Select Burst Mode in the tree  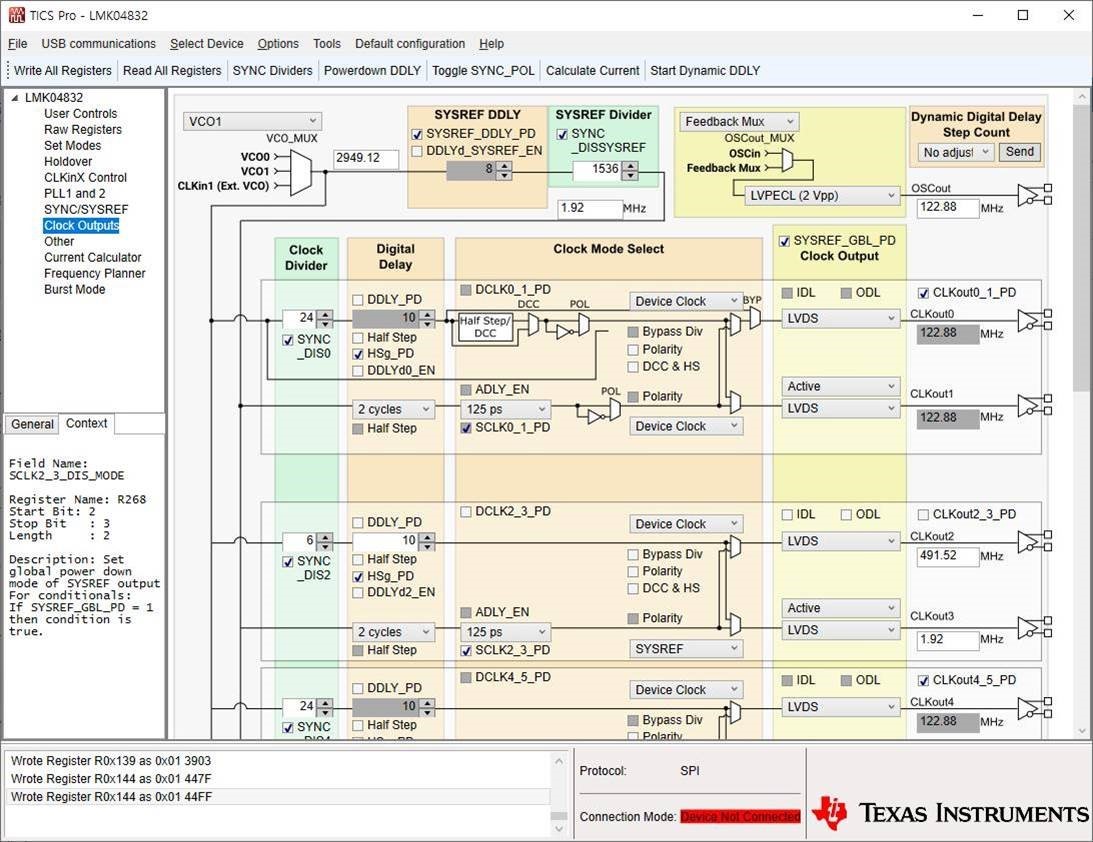click(x=75, y=290)
